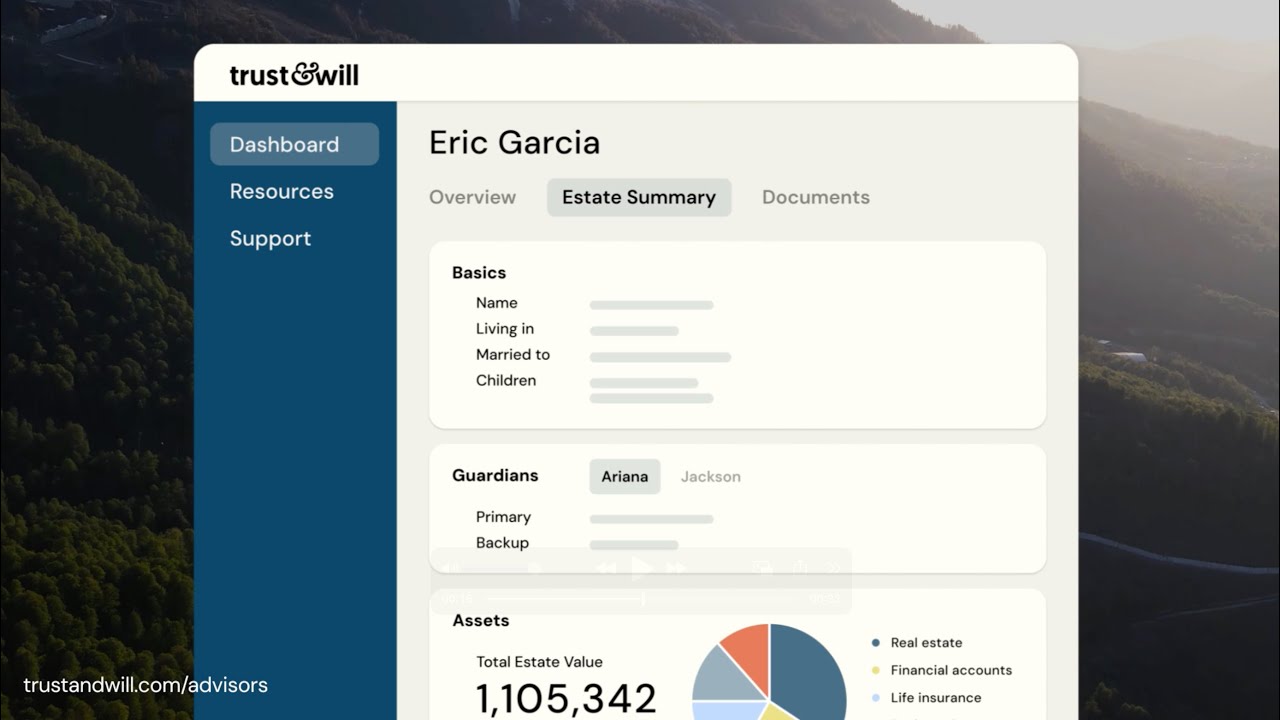This screenshot has height=720, width=1280.
Task: Click the Assets section heading
Action: point(481,620)
